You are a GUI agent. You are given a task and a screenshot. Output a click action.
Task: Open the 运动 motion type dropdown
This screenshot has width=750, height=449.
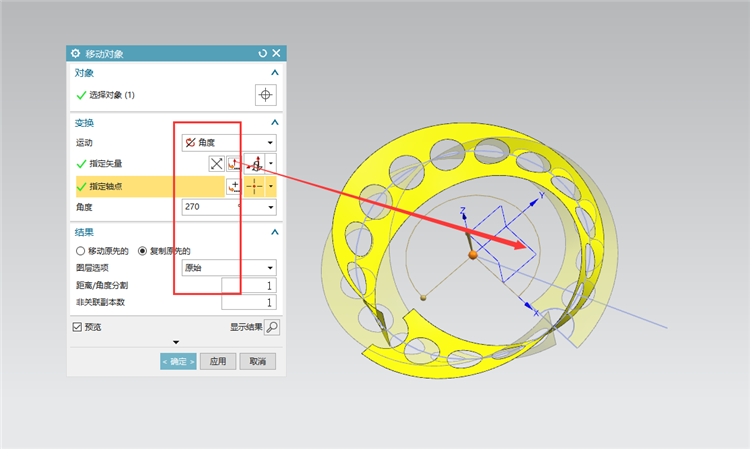click(x=229, y=142)
